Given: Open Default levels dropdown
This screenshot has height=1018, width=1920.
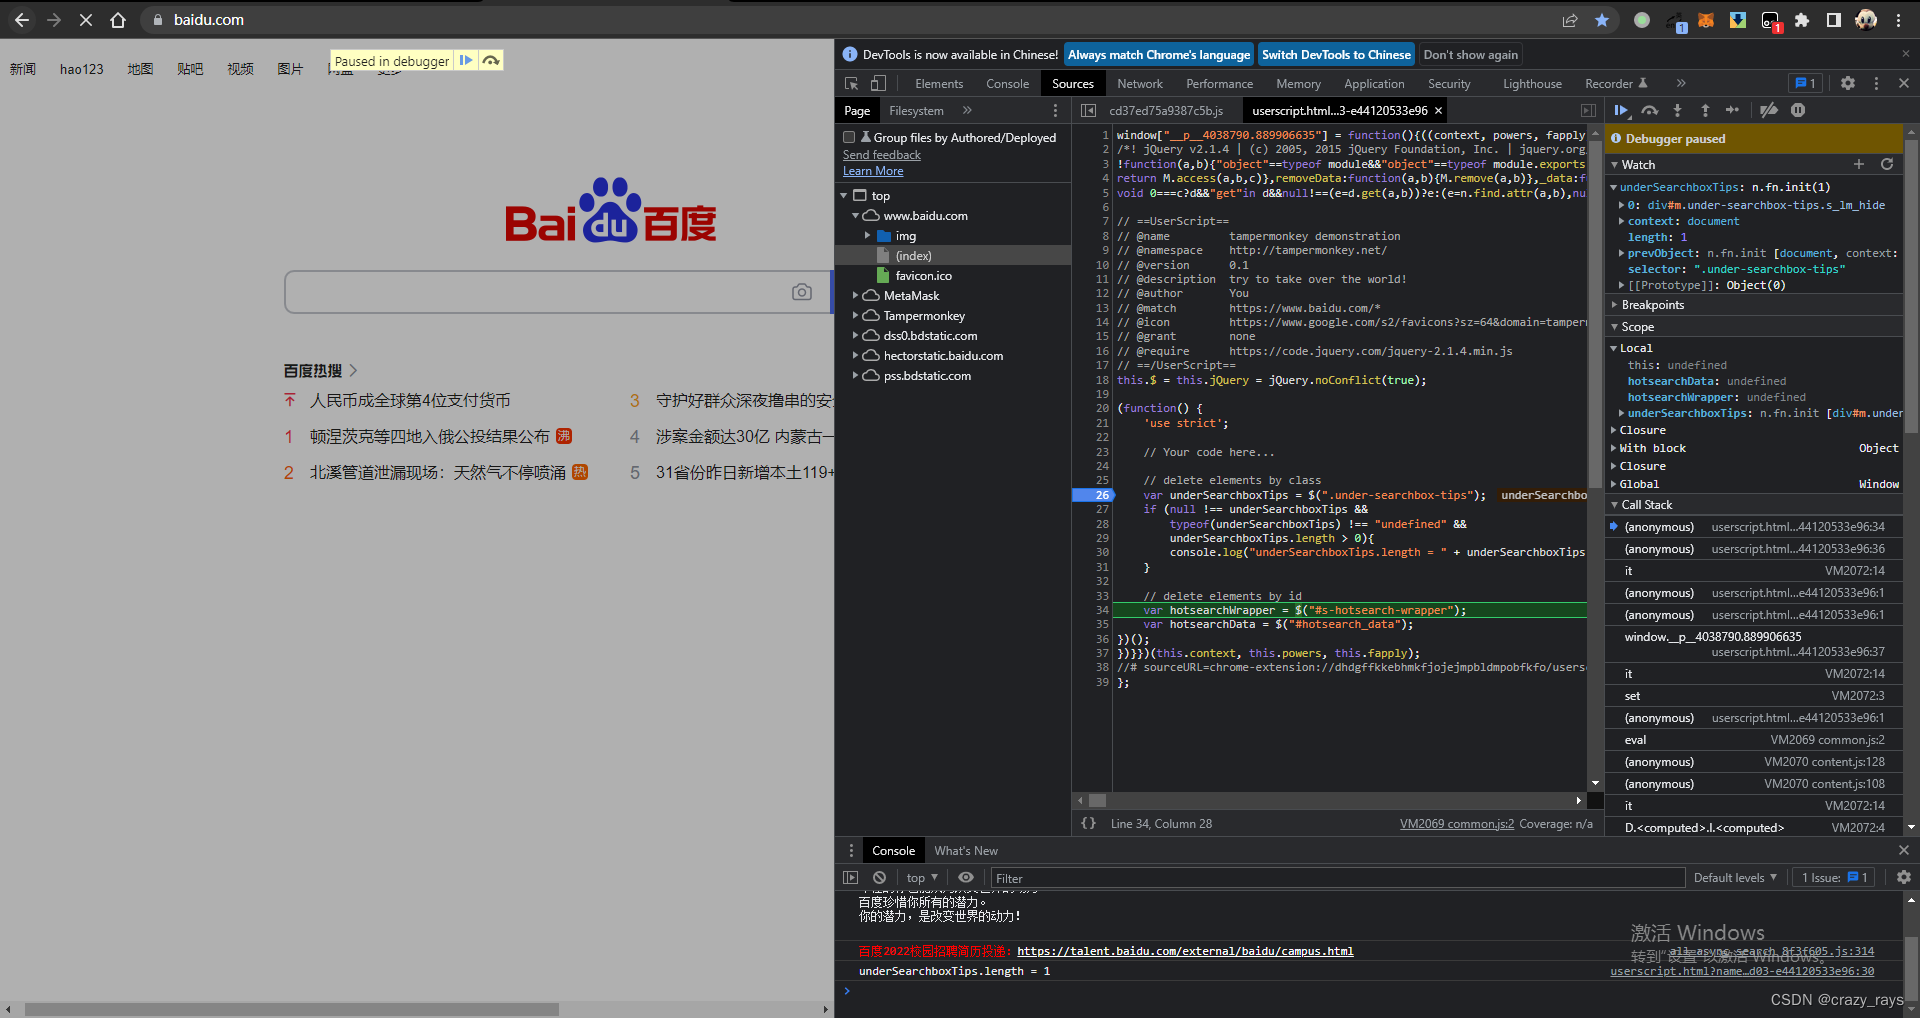Looking at the screenshot, I should (x=1735, y=878).
